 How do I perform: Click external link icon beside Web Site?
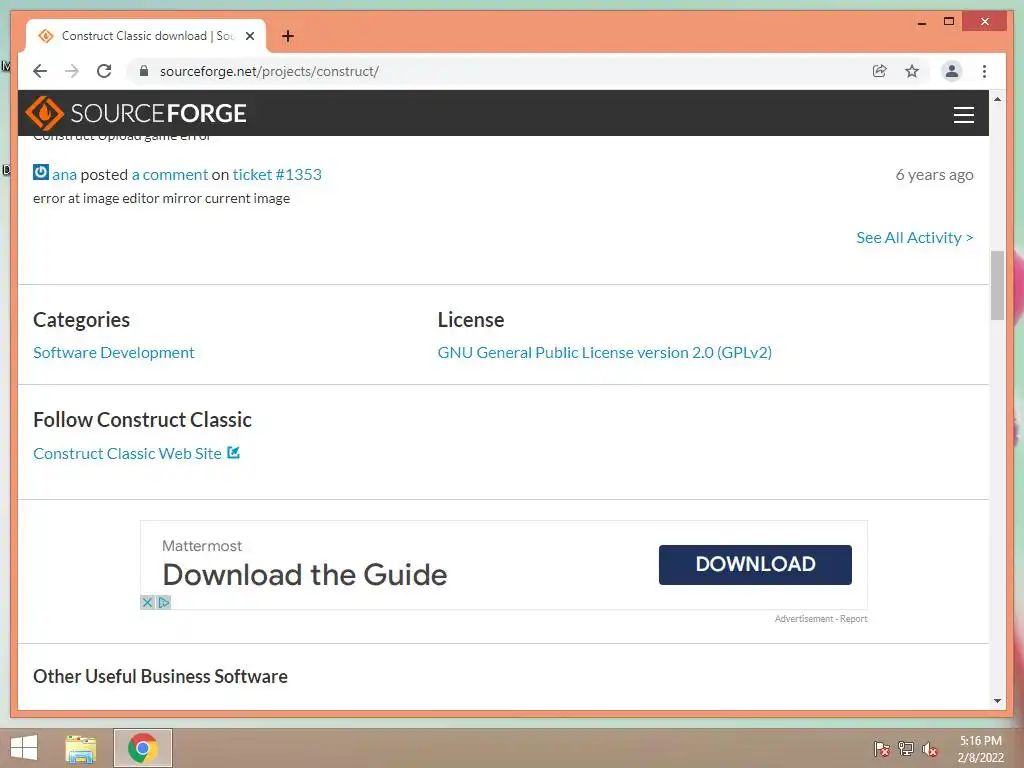pos(233,452)
